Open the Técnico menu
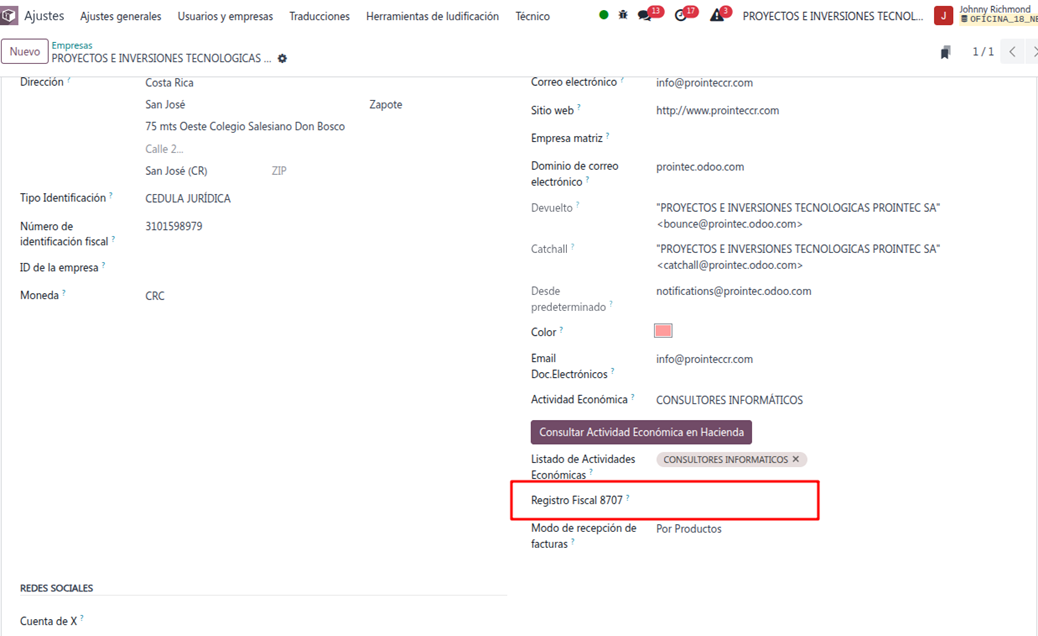 pyautogui.click(x=532, y=16)
